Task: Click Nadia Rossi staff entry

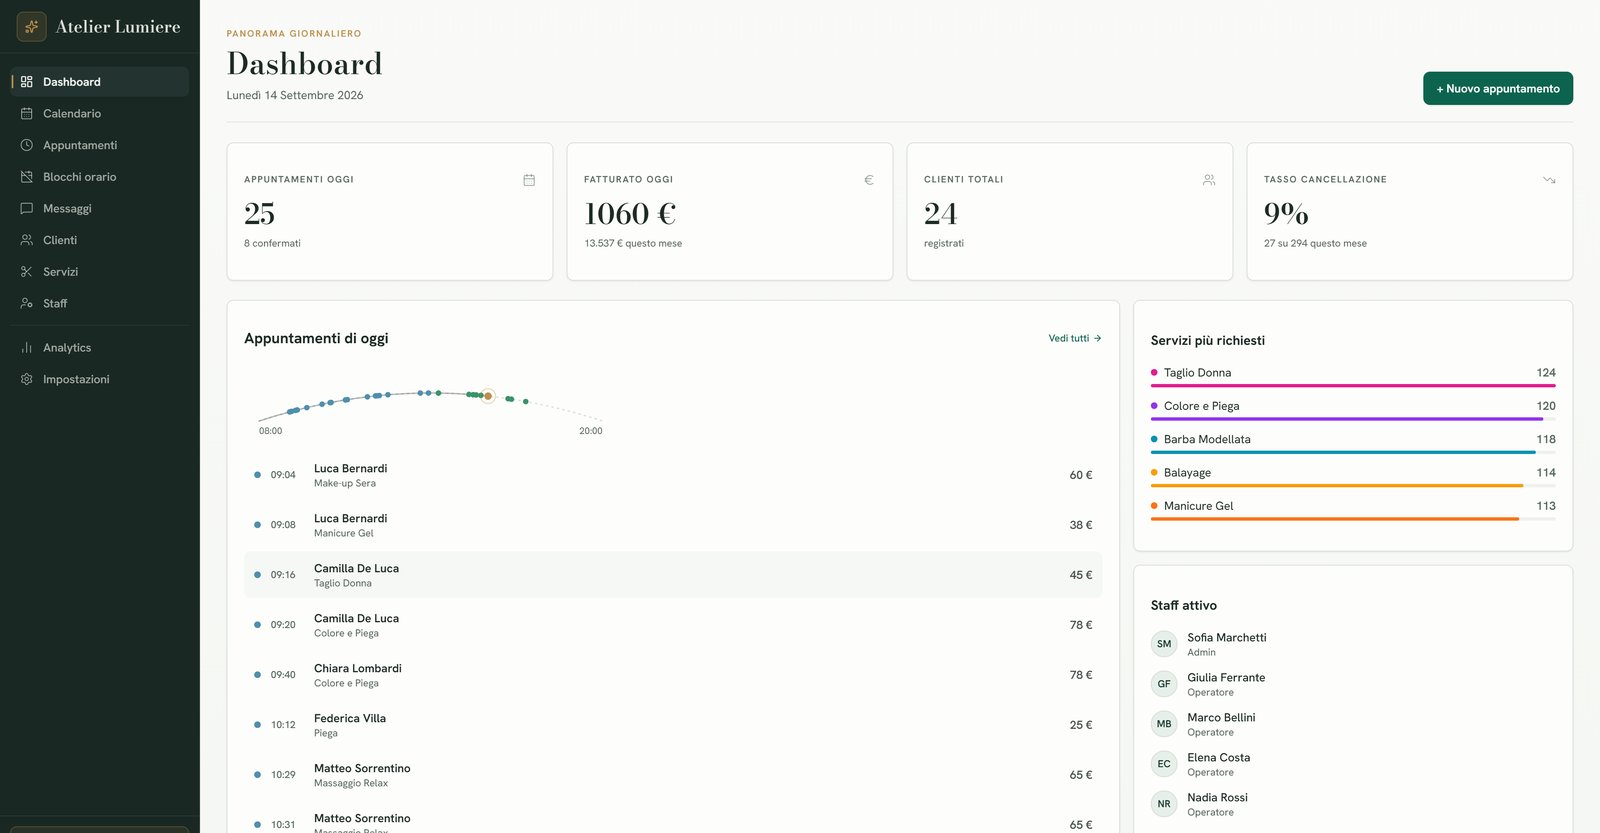Action: tap(1353, 804)
